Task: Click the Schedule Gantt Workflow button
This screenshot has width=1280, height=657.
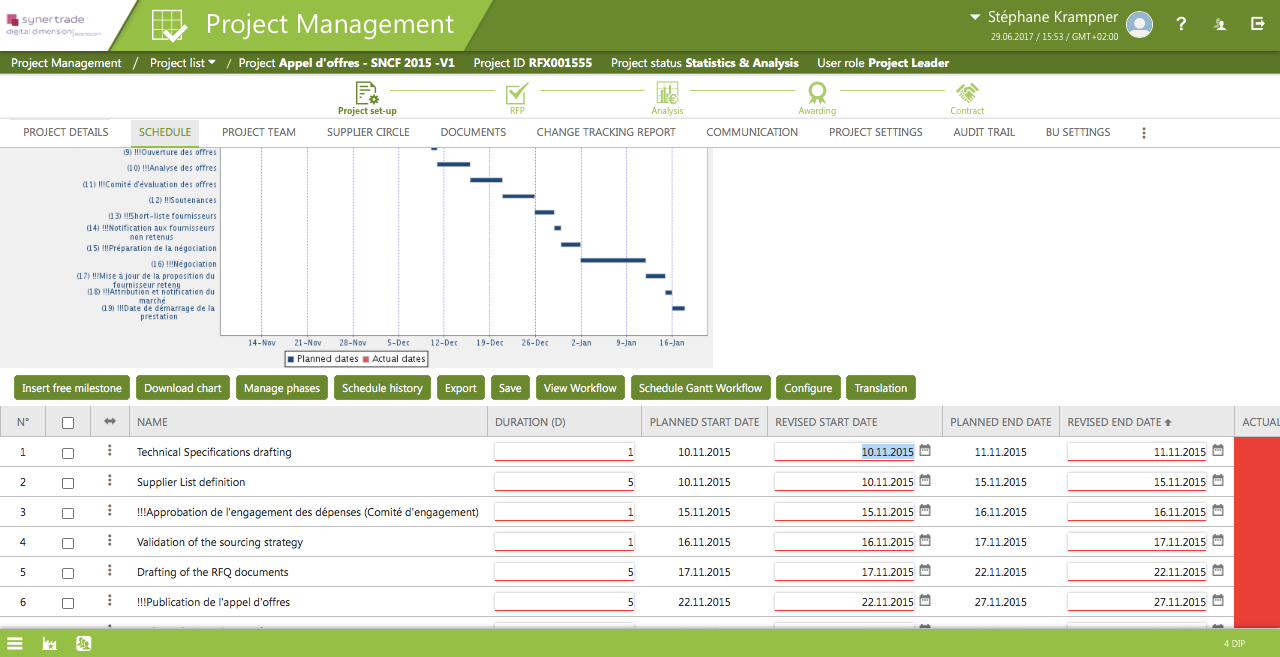Action: 700,387
